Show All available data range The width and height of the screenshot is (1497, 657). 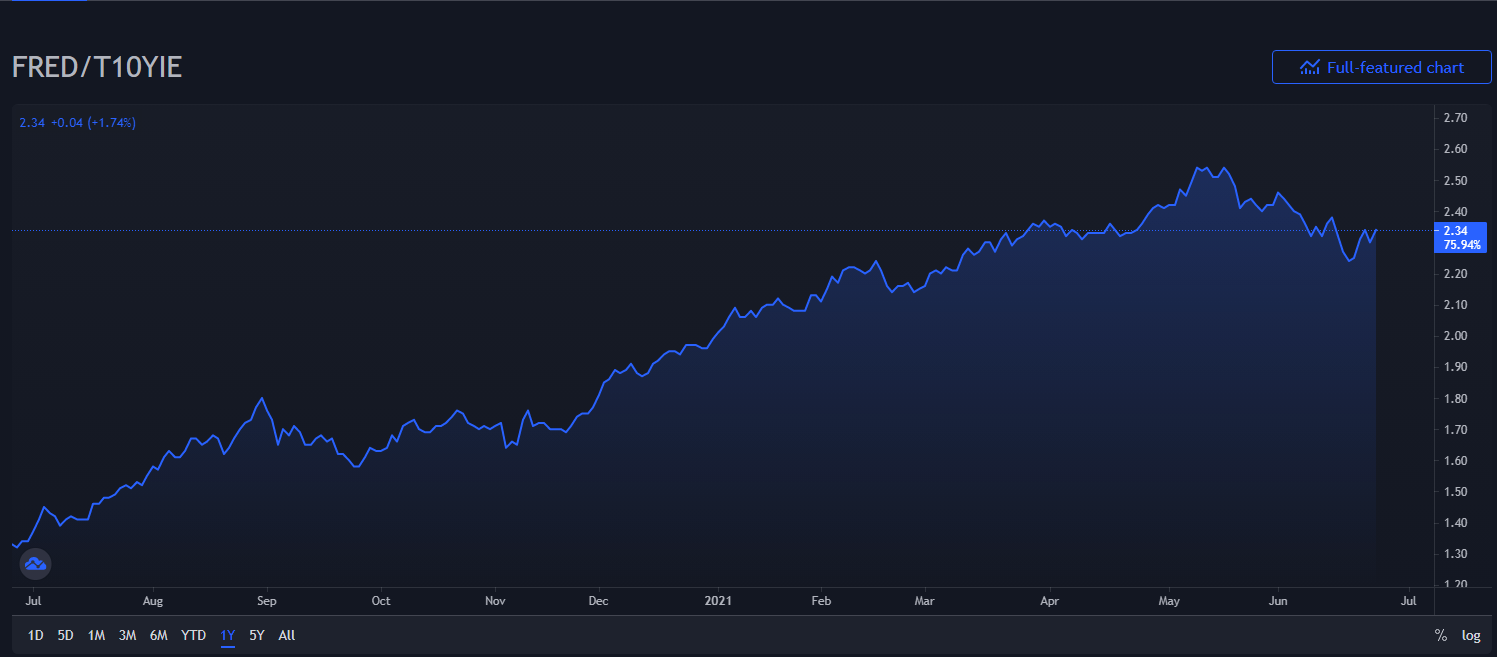point(287,635)
